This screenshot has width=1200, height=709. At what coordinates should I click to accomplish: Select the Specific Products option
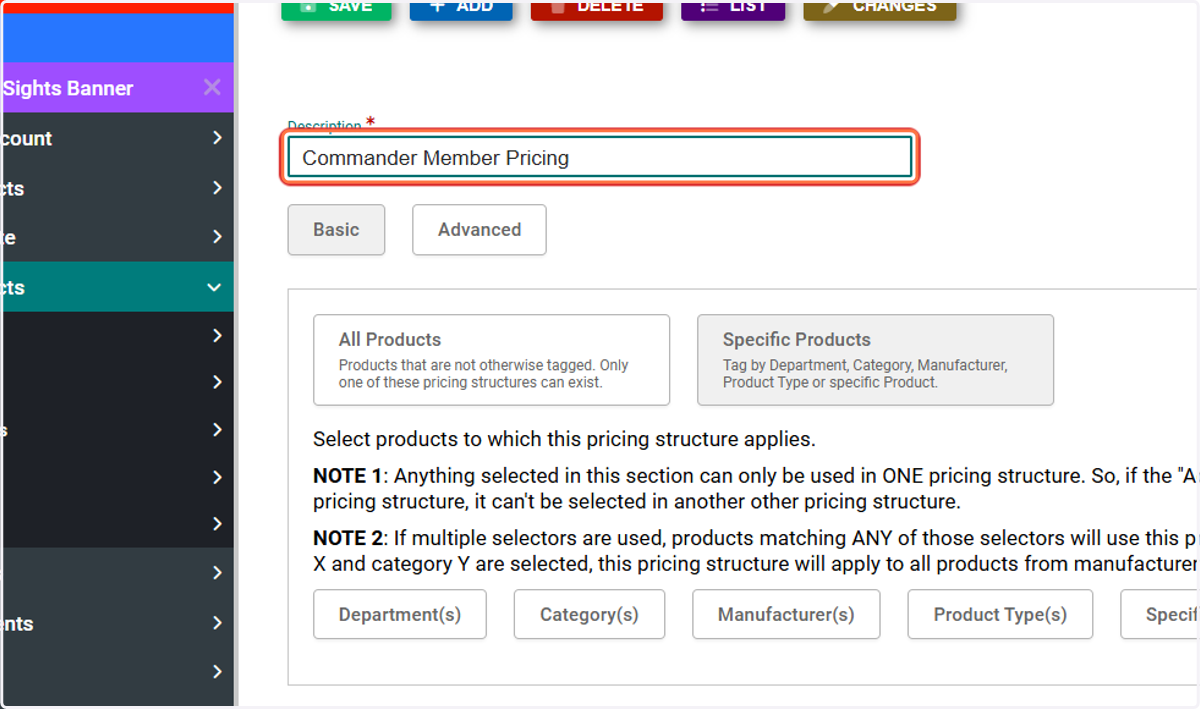point(875,360)
